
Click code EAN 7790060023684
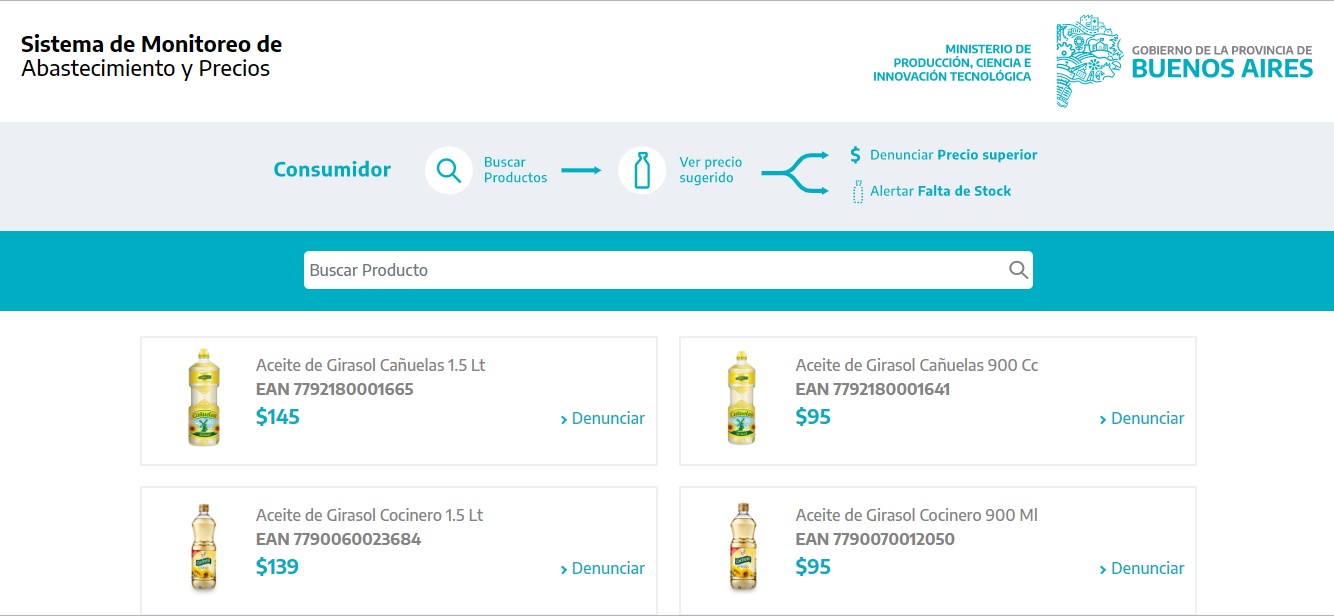(338, 539)
